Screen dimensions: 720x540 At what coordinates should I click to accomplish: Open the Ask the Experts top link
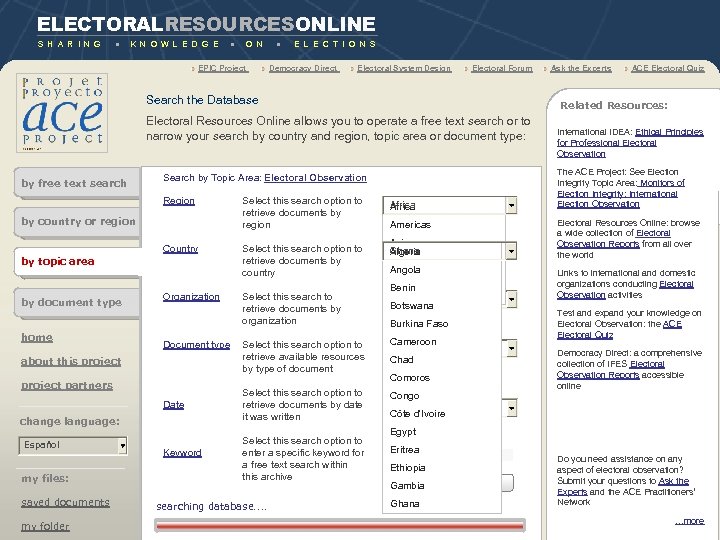[x=580, y=68]
